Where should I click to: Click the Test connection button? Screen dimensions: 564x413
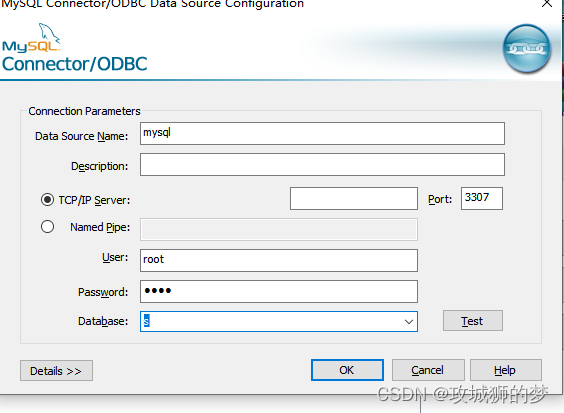click(473, 321)
